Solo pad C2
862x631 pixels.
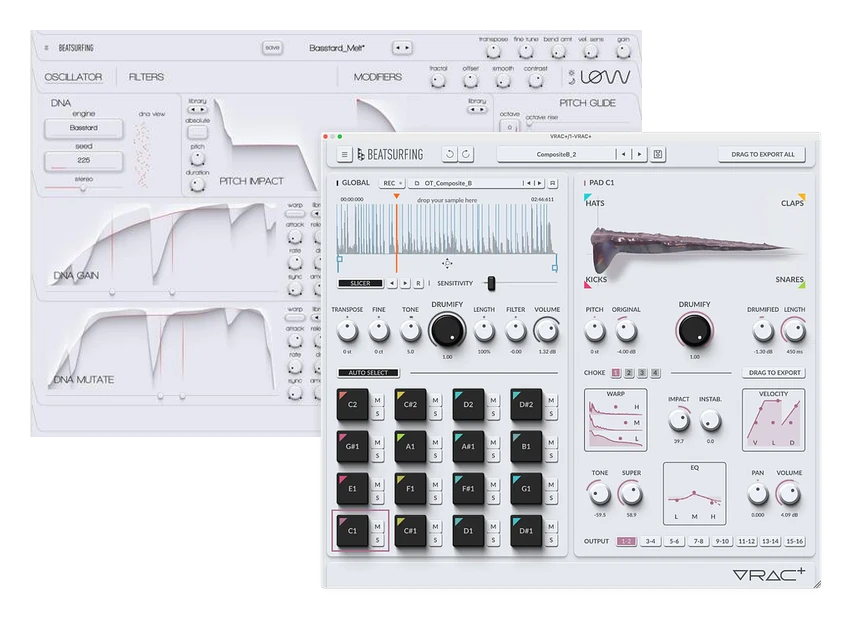(x=377, y=413)
